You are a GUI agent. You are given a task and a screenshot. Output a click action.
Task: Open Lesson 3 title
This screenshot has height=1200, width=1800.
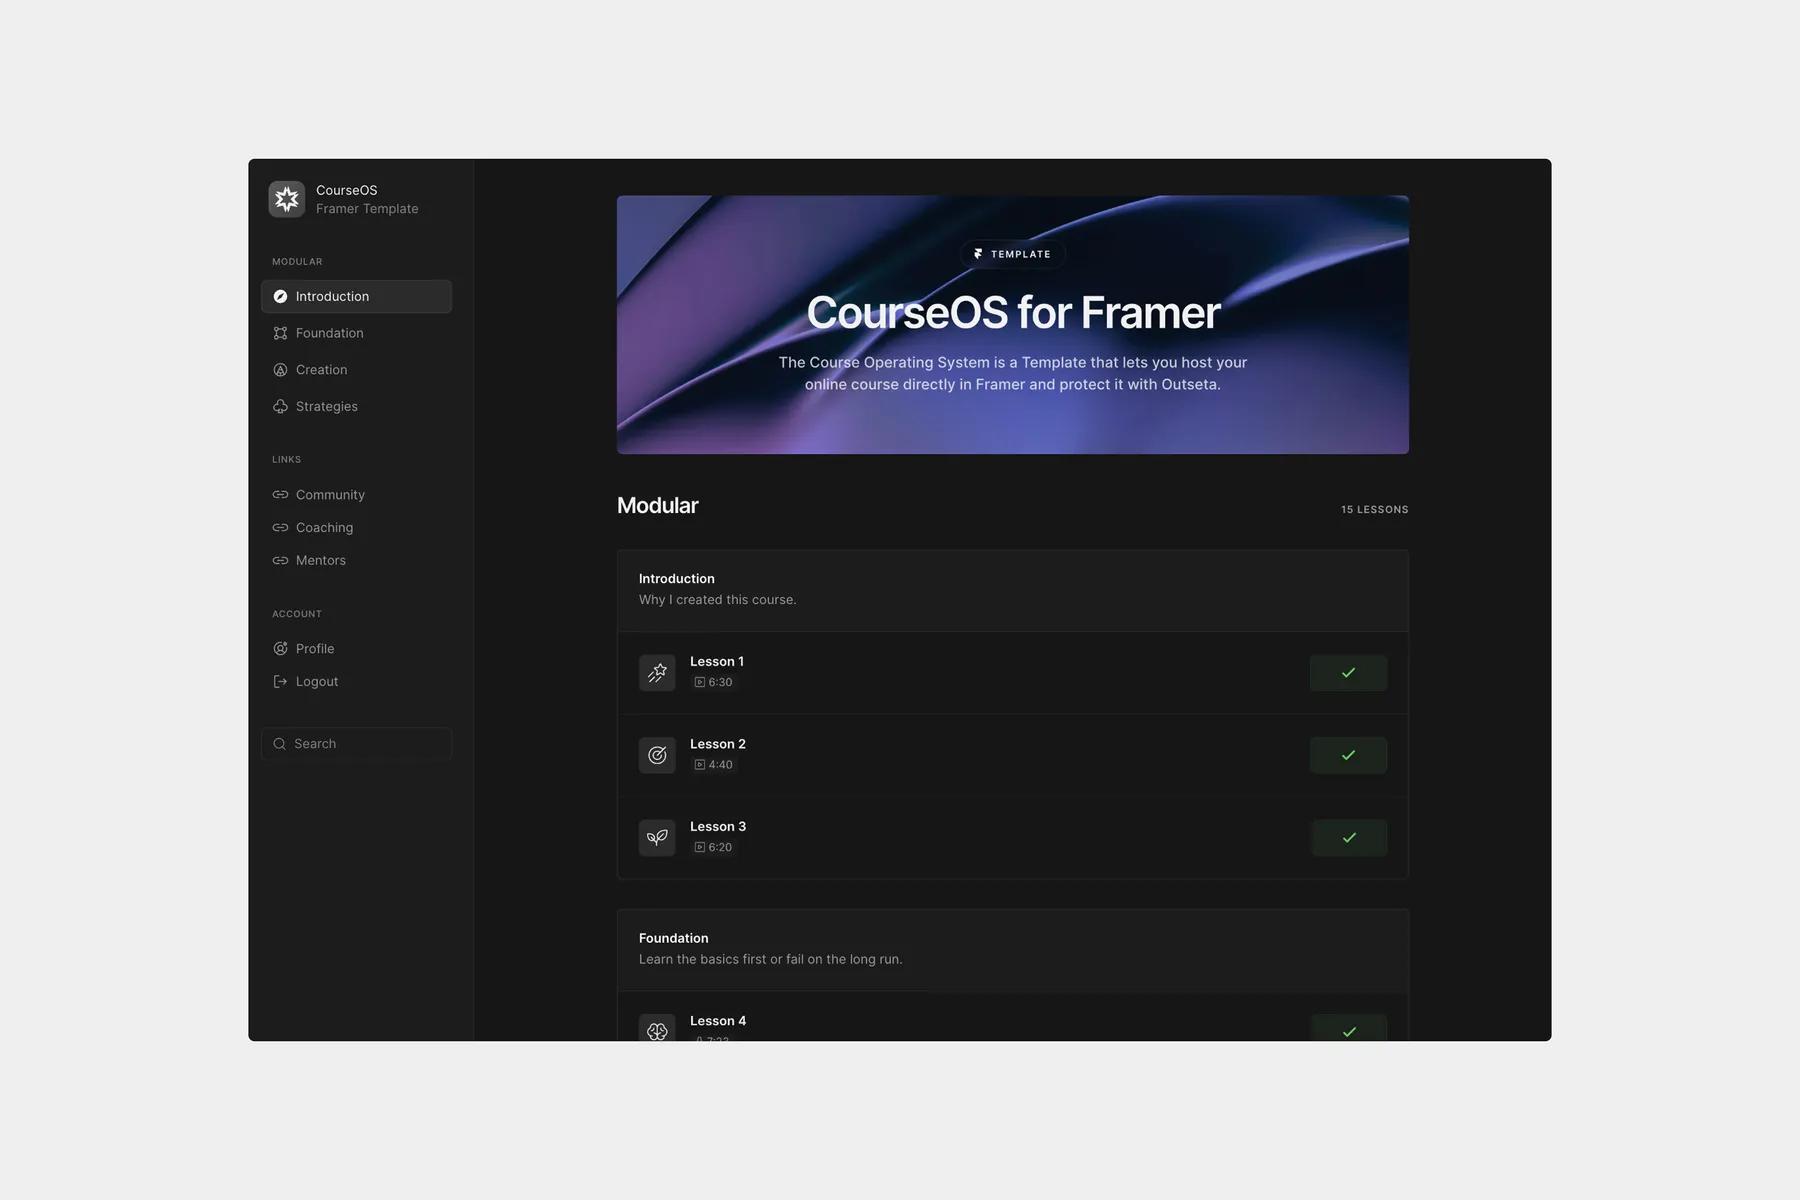[x=718, y=827]
